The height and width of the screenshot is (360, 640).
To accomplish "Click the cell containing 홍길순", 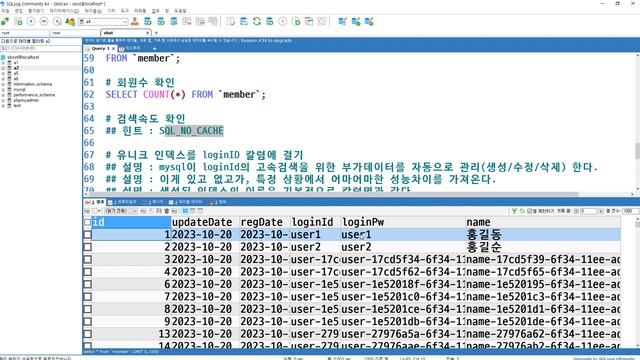I will pyautogui.click(x=543, y=247).
